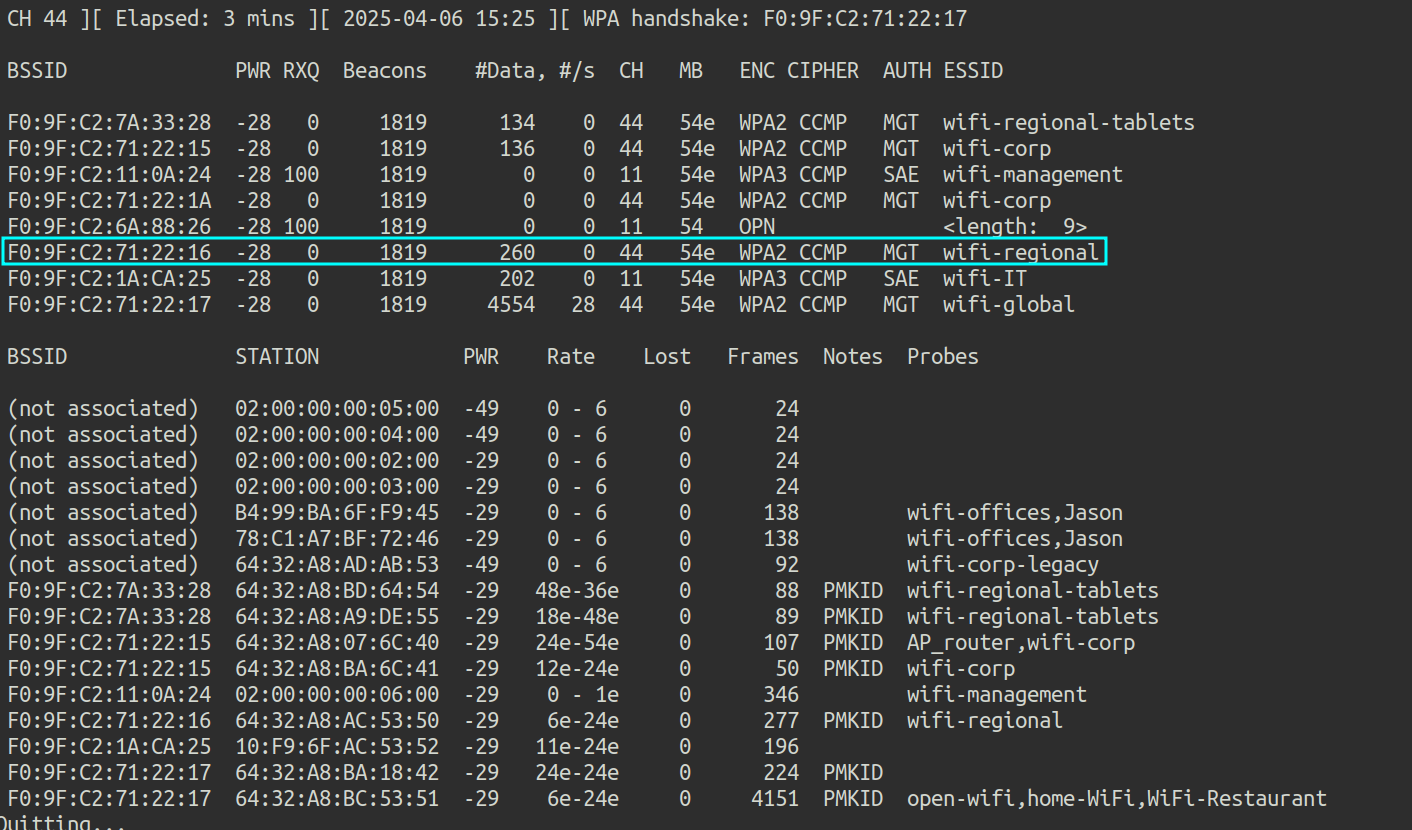The width and height of the screenshot is (1412, 830).
Task: Click the STATION column header
Action: click(x=277, y=357)
